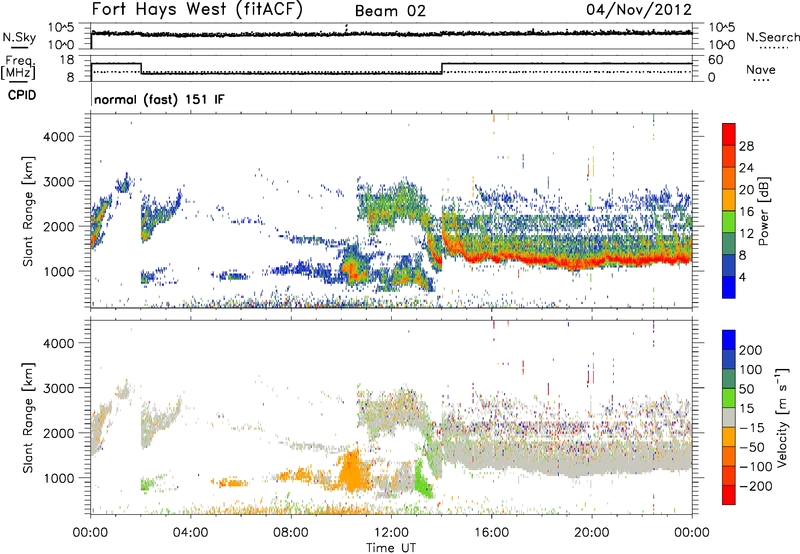Click the '04:00' time tick label
800x554 pixels.
coord(190,533)
